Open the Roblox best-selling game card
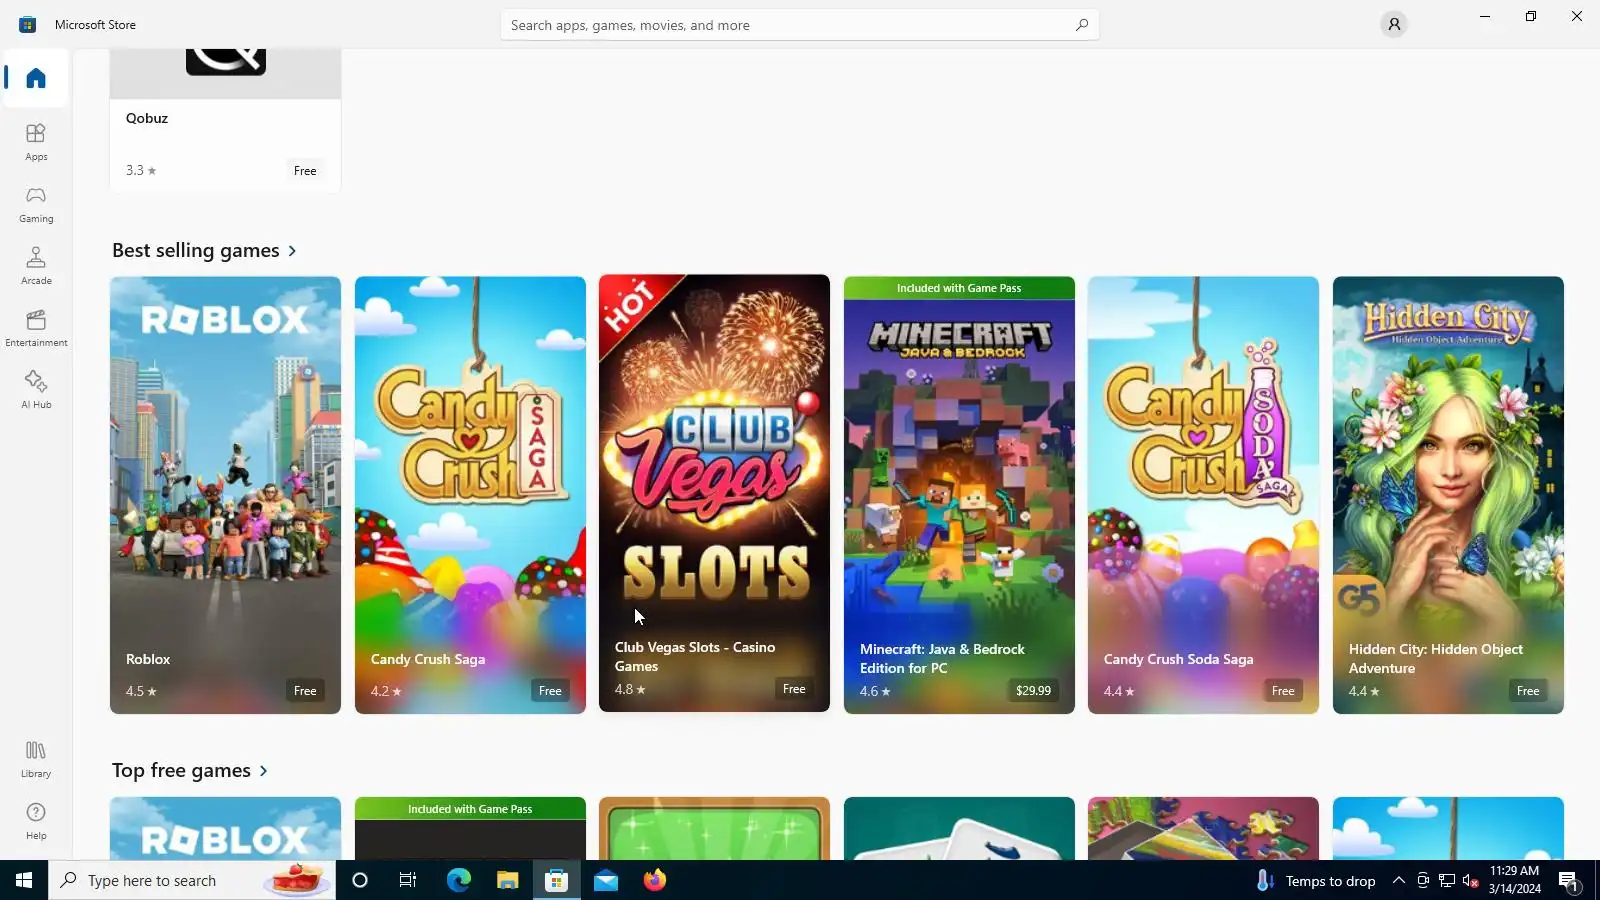 coord(225,495)
